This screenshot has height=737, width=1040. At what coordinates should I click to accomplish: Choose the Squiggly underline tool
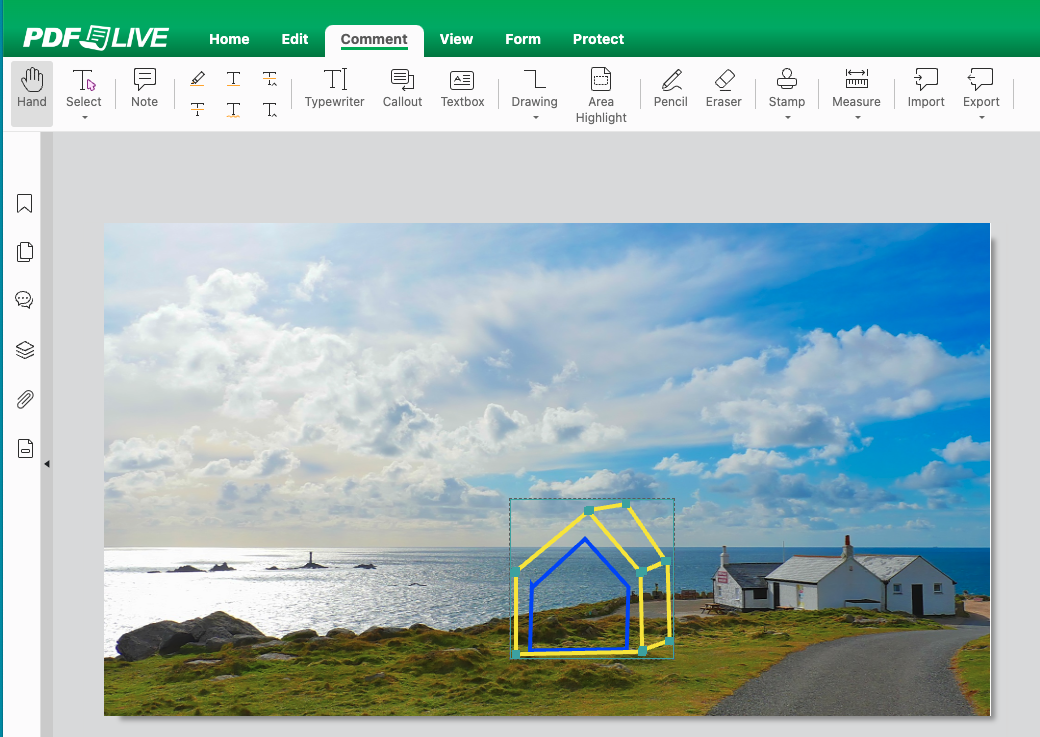233,109
